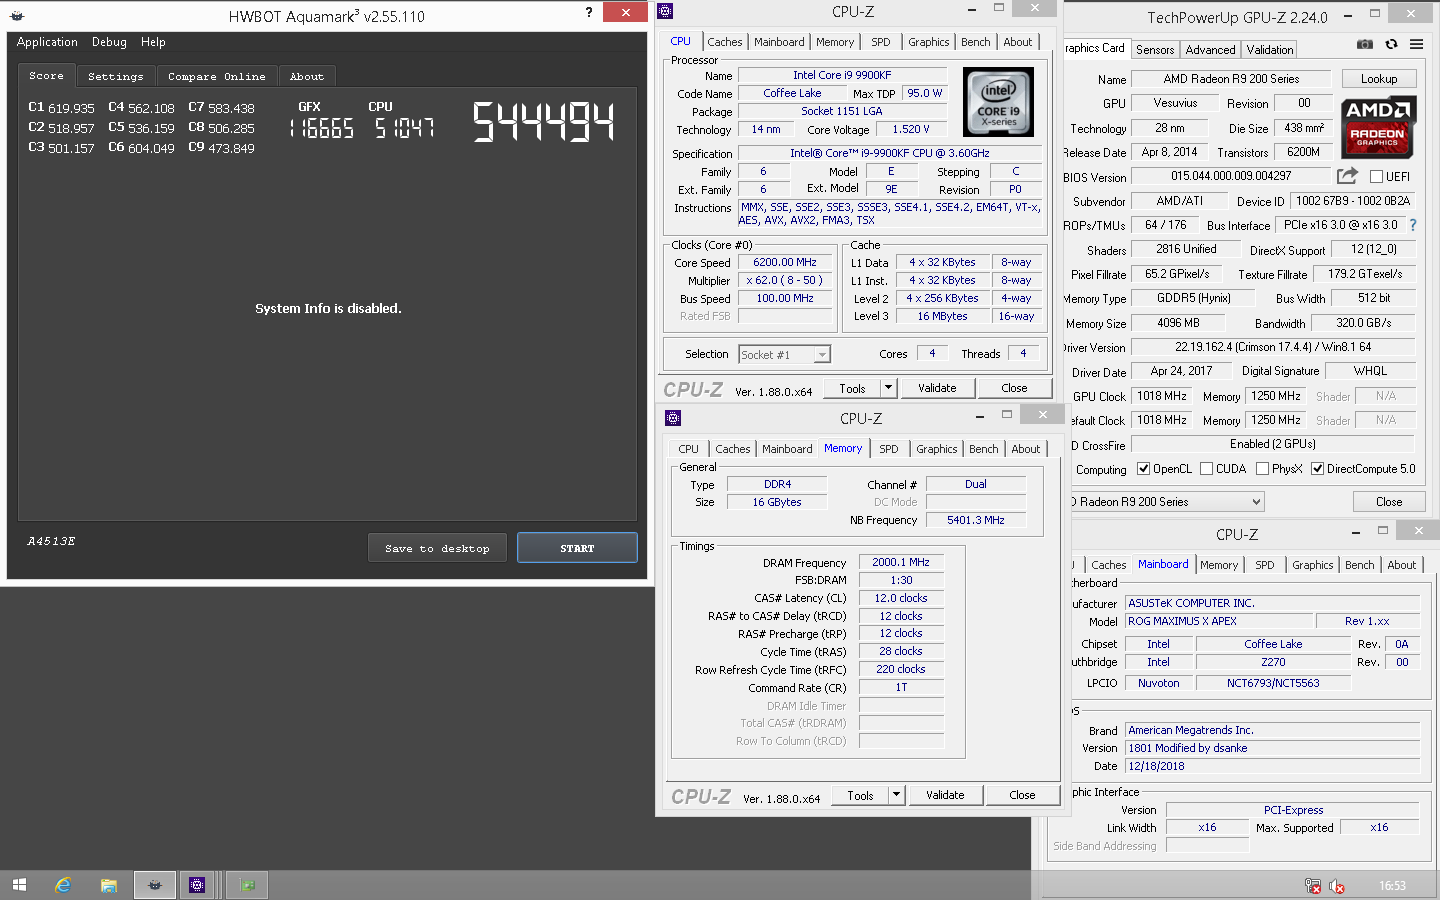This screenshot has height=900, width=1440.
Task: Open Memory tab in bottom-right CPU-Z
Action: point(1219,565)
